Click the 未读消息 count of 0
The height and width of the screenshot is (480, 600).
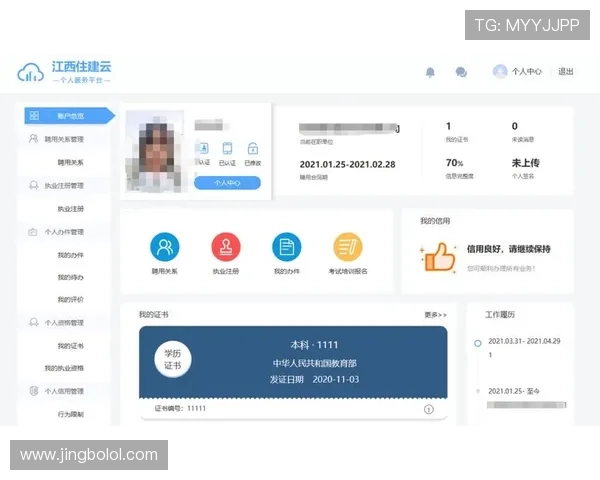pos(515,126)
